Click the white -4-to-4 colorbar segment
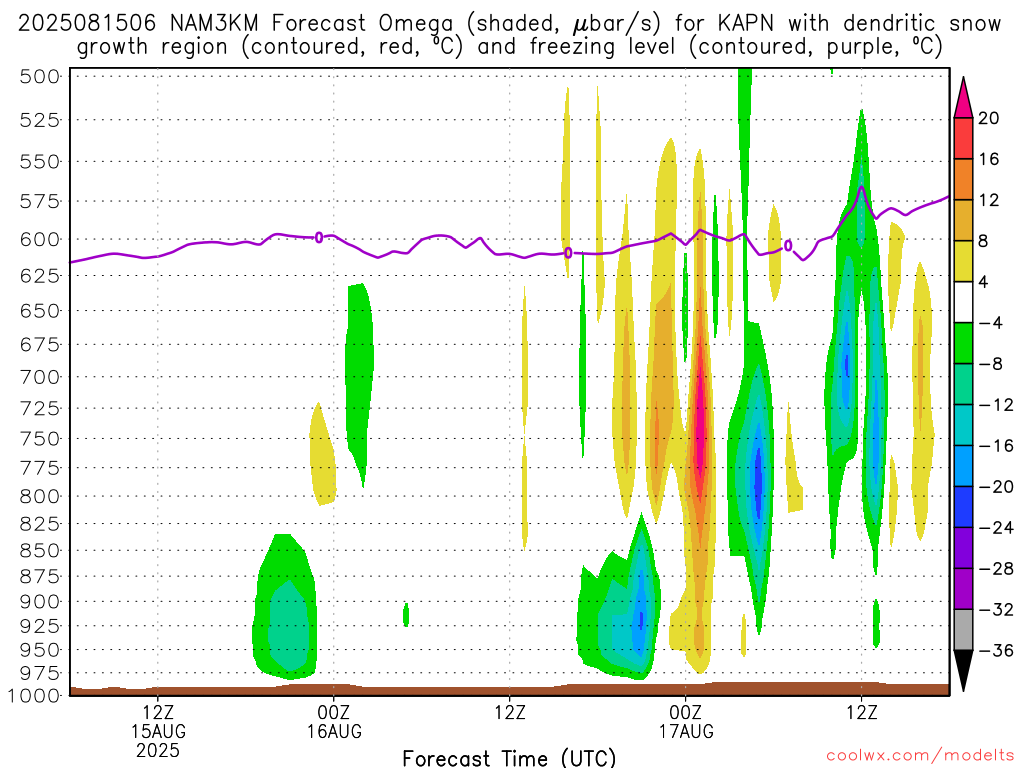The image size is (1024, 768). click(963, 302)
